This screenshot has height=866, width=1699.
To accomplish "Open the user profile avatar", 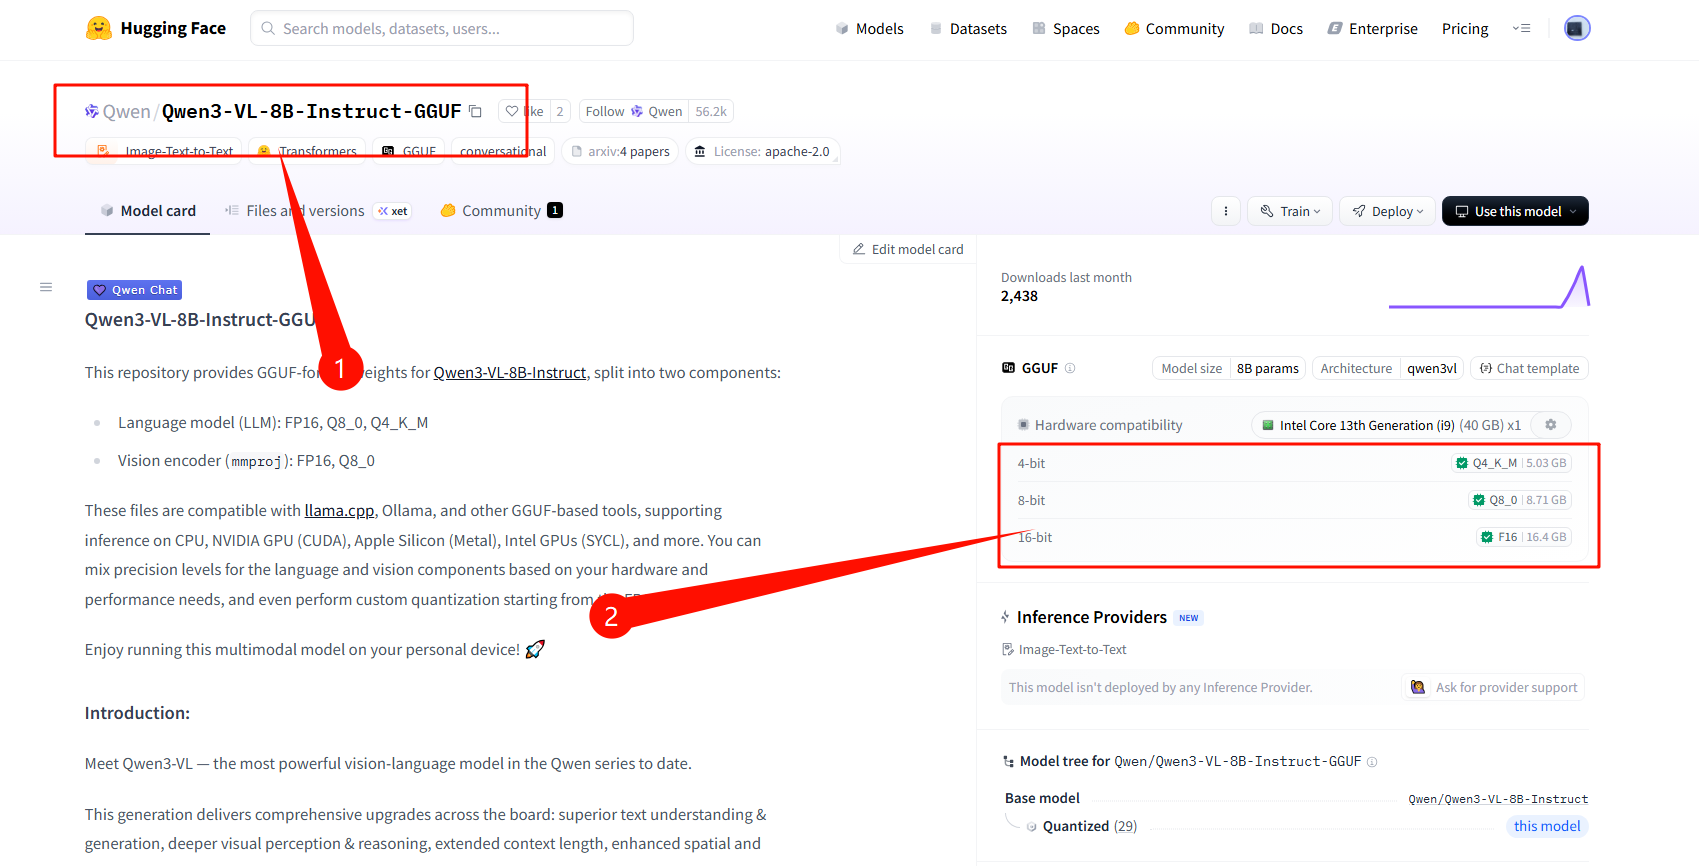I will [1576, 28].
